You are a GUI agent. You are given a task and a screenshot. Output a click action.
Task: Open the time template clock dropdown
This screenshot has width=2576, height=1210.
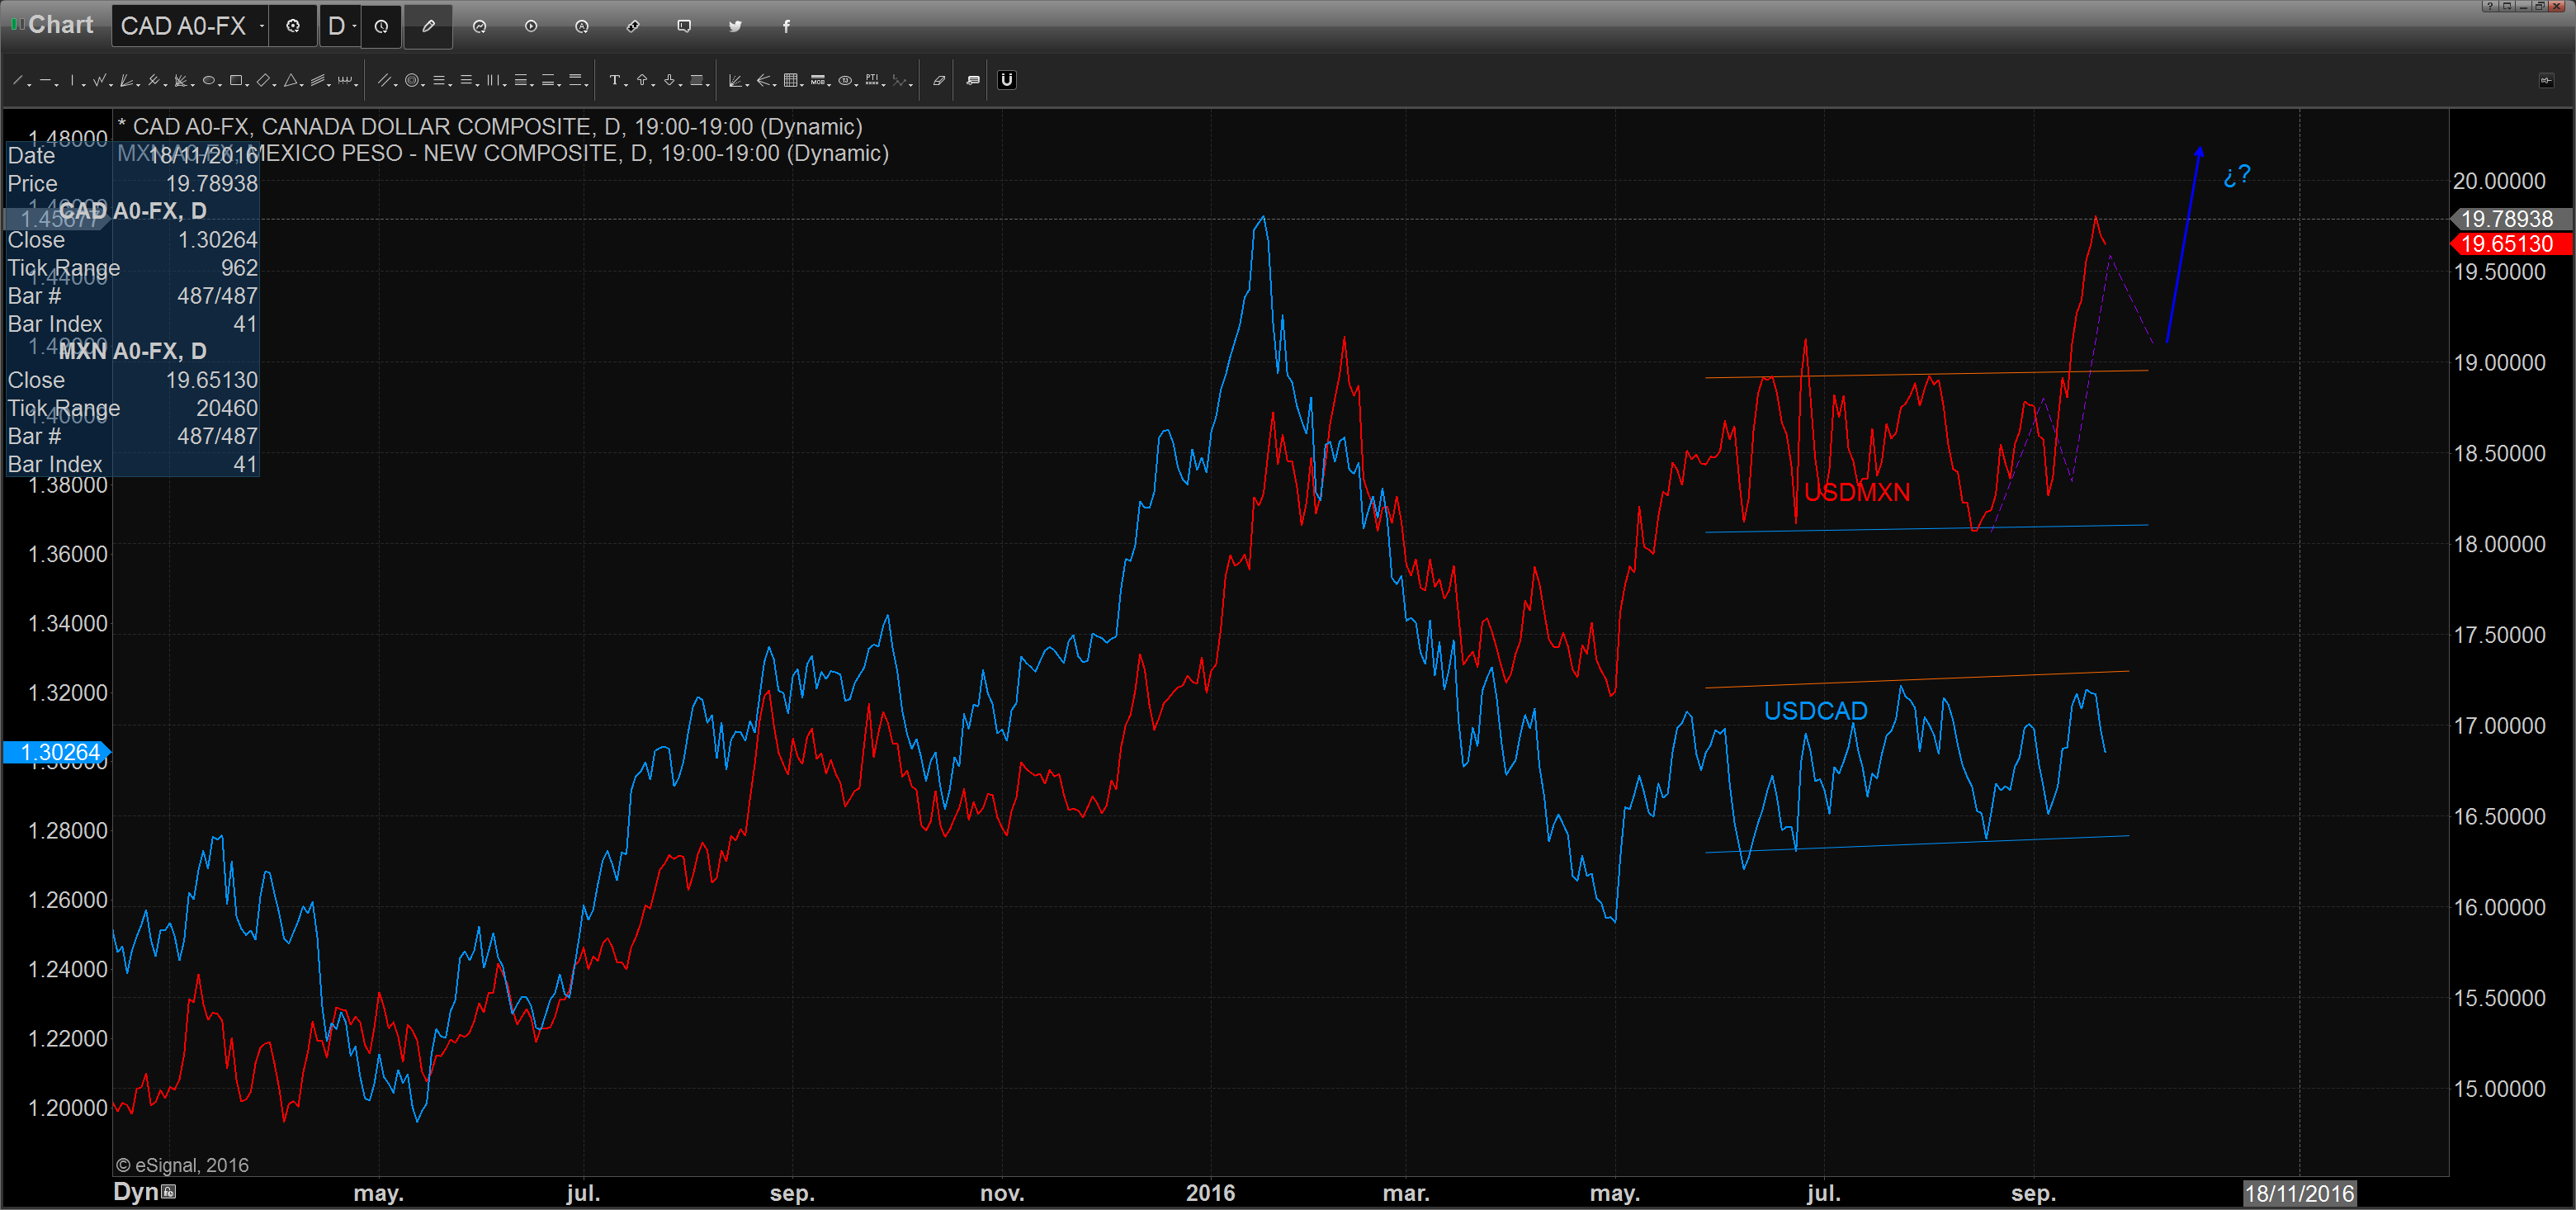tap(382, 26)
